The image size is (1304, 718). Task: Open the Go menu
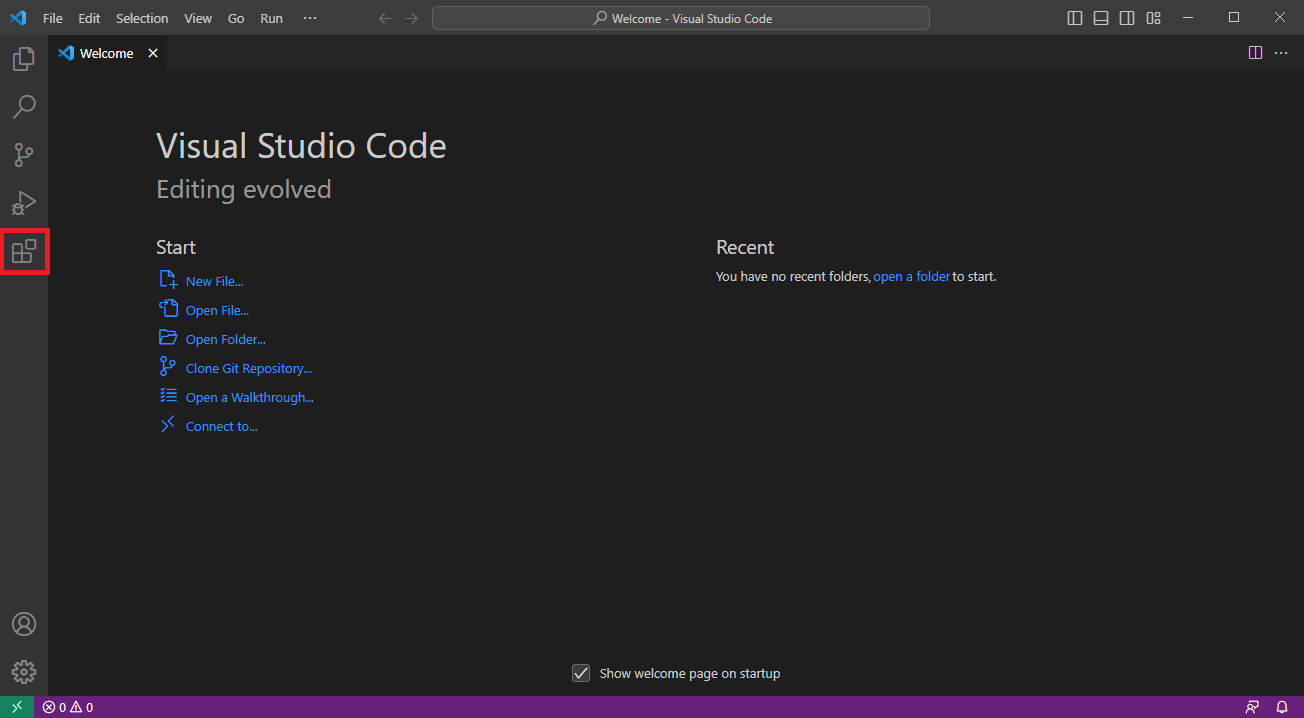[x=236, y=18]
